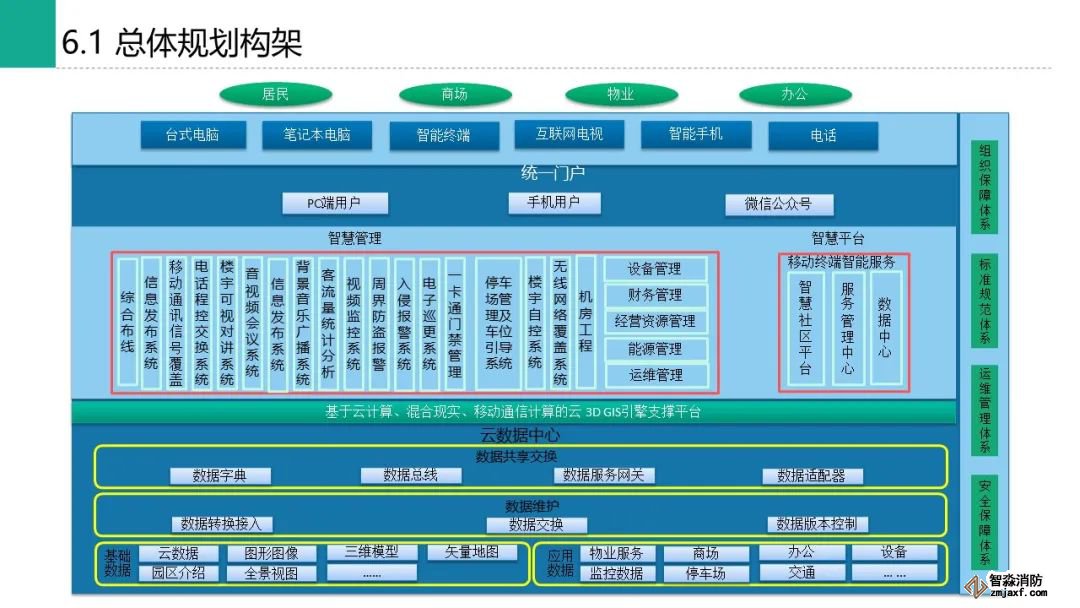Image resolution: width=1080 pixels, height=608 pixels.
Task: Choose the PC端用户 portal box
Action: [x=333, y=203]
